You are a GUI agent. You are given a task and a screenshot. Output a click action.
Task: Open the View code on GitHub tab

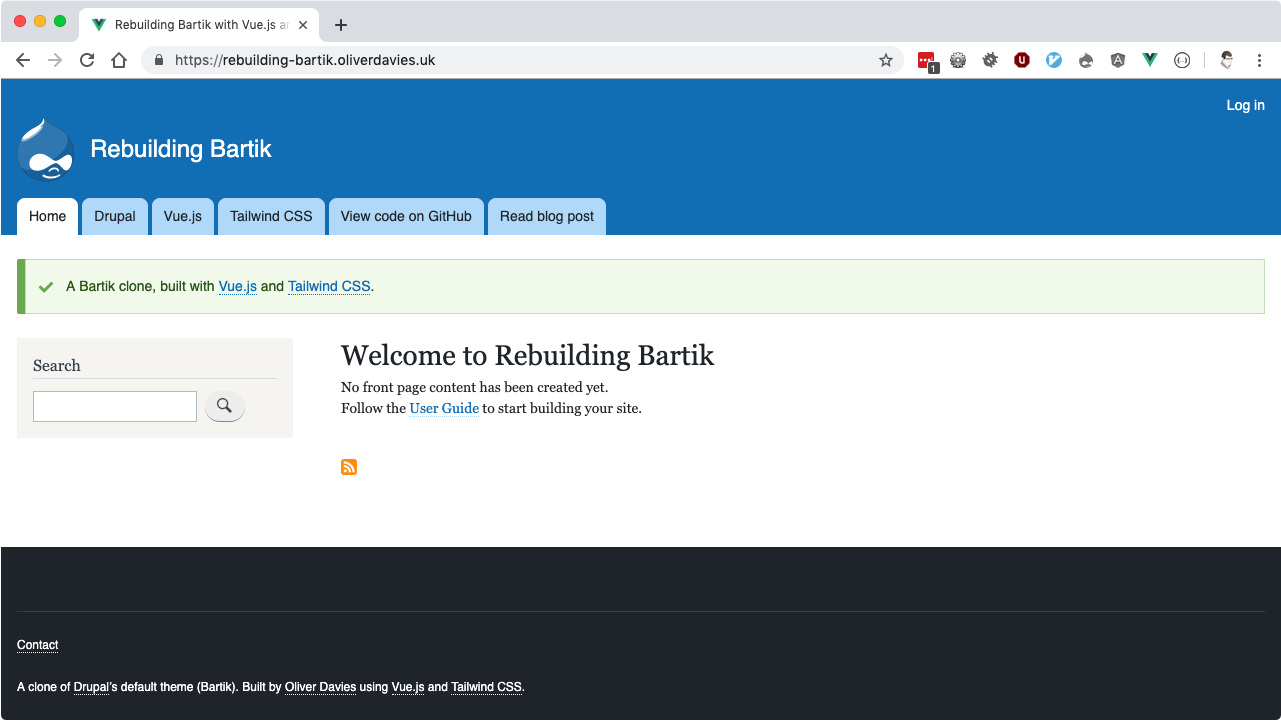click(406, 216)
